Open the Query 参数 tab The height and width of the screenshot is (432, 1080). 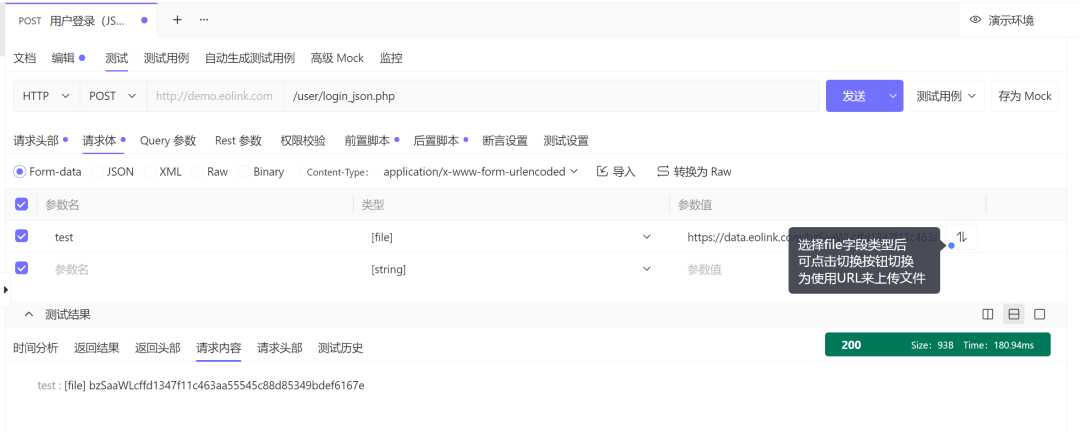coord(168,141)
